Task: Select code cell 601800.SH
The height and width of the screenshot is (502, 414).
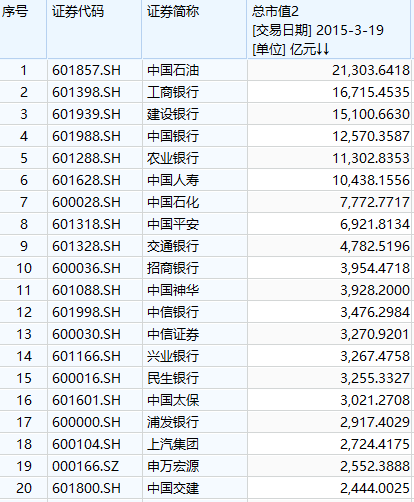Action: [x=95, y=488]
